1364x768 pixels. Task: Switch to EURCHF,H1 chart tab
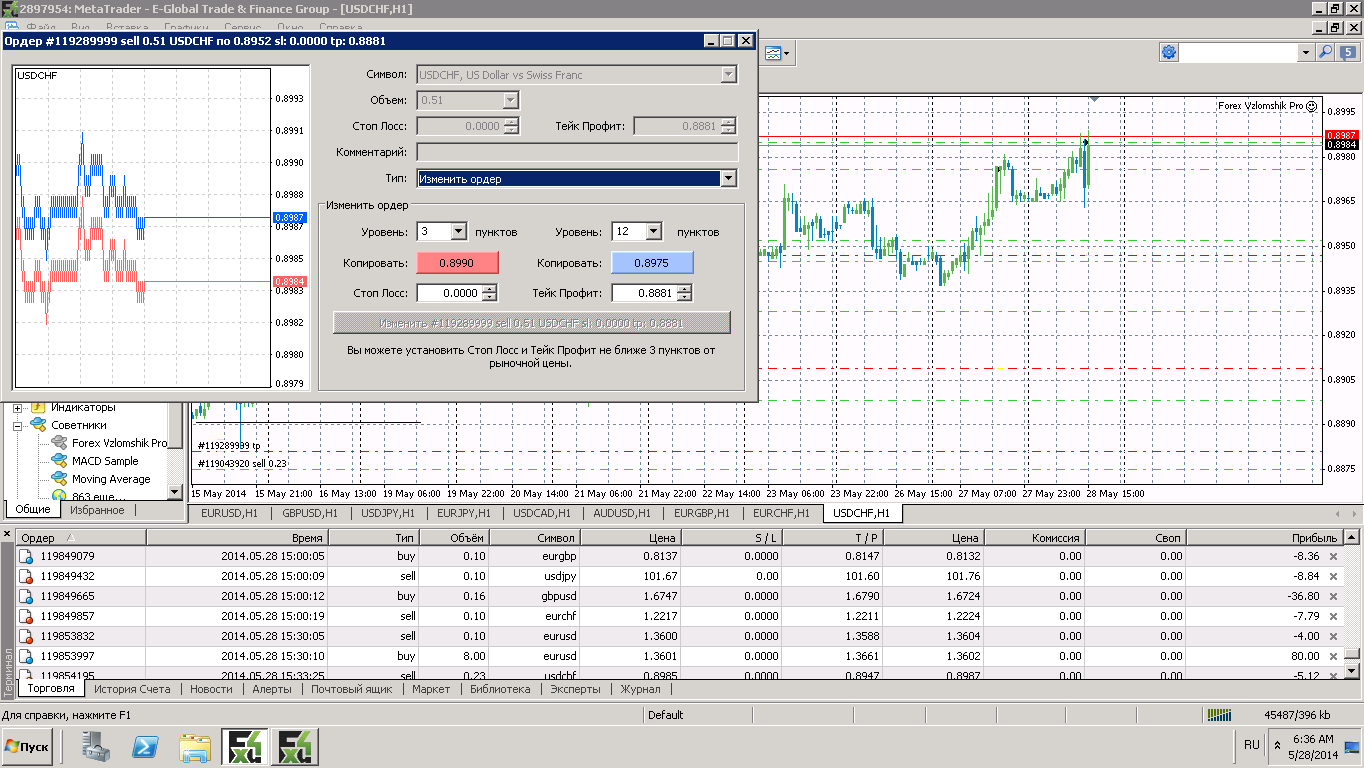pos(783,513)
